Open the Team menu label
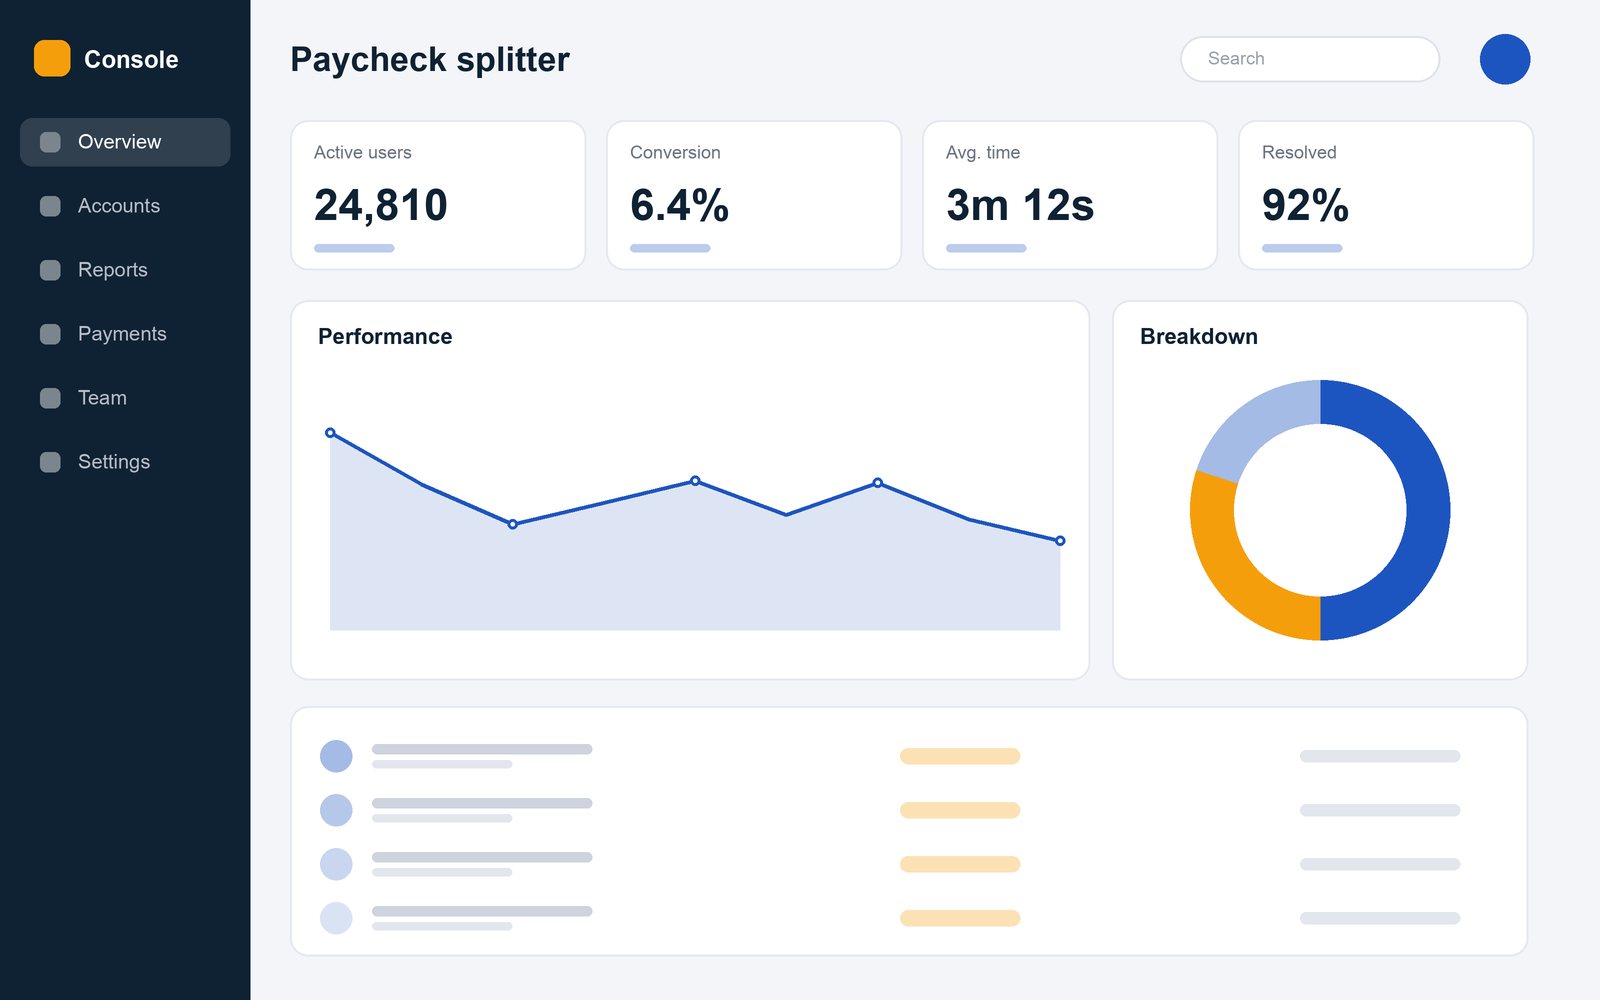Screen dimensions: 1600x1000 pyautogui.click(x=102, y=398)
